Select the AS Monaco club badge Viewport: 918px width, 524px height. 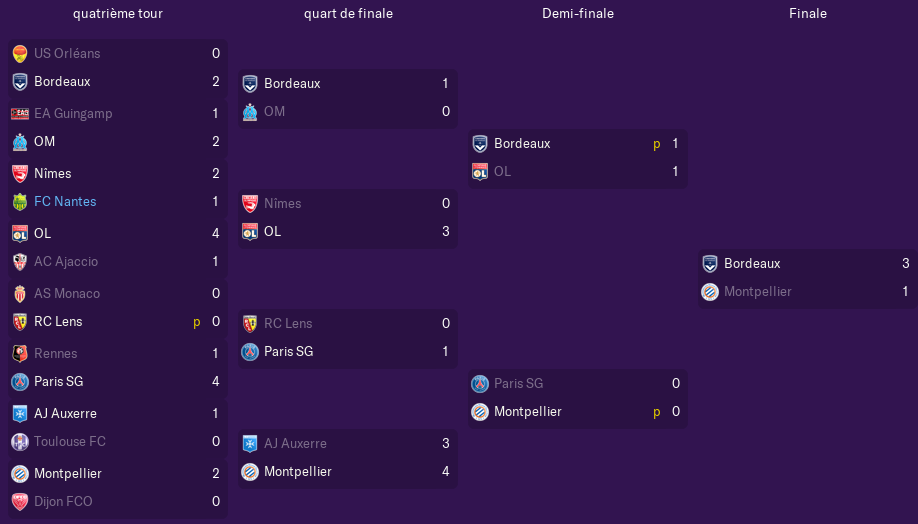[20, 293]
